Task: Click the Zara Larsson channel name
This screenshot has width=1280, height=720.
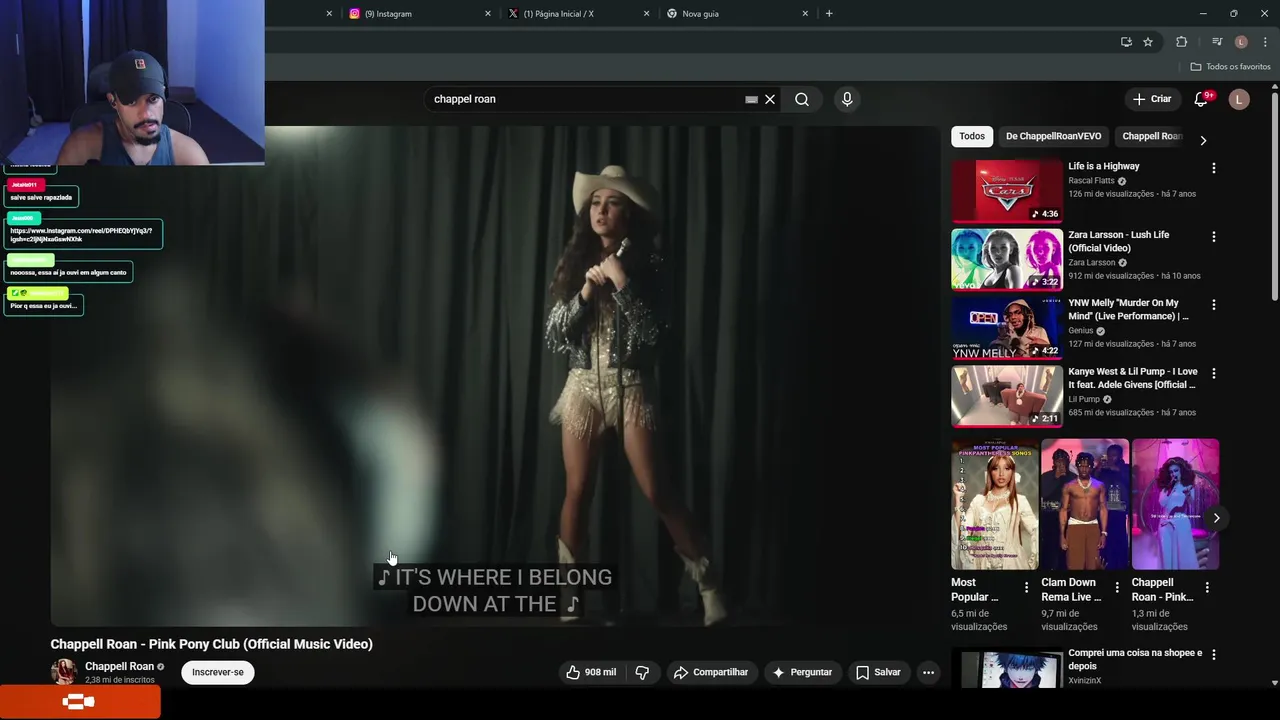Action: tap(1091, 263)
